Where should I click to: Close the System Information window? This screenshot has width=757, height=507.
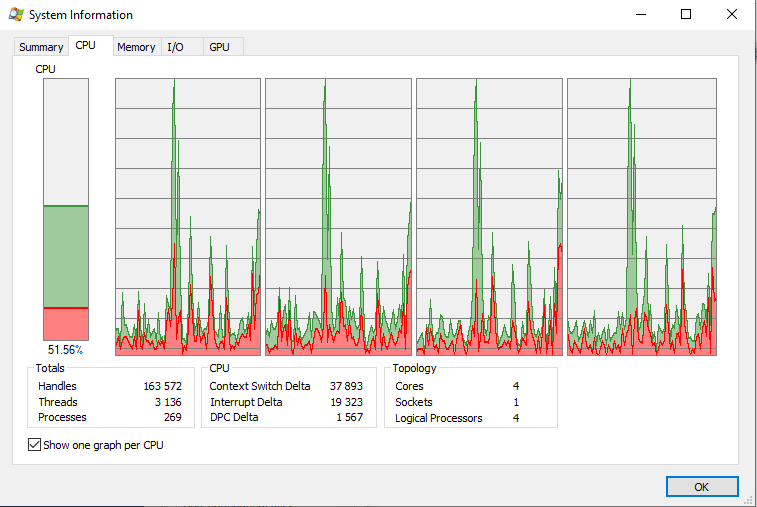731,14
